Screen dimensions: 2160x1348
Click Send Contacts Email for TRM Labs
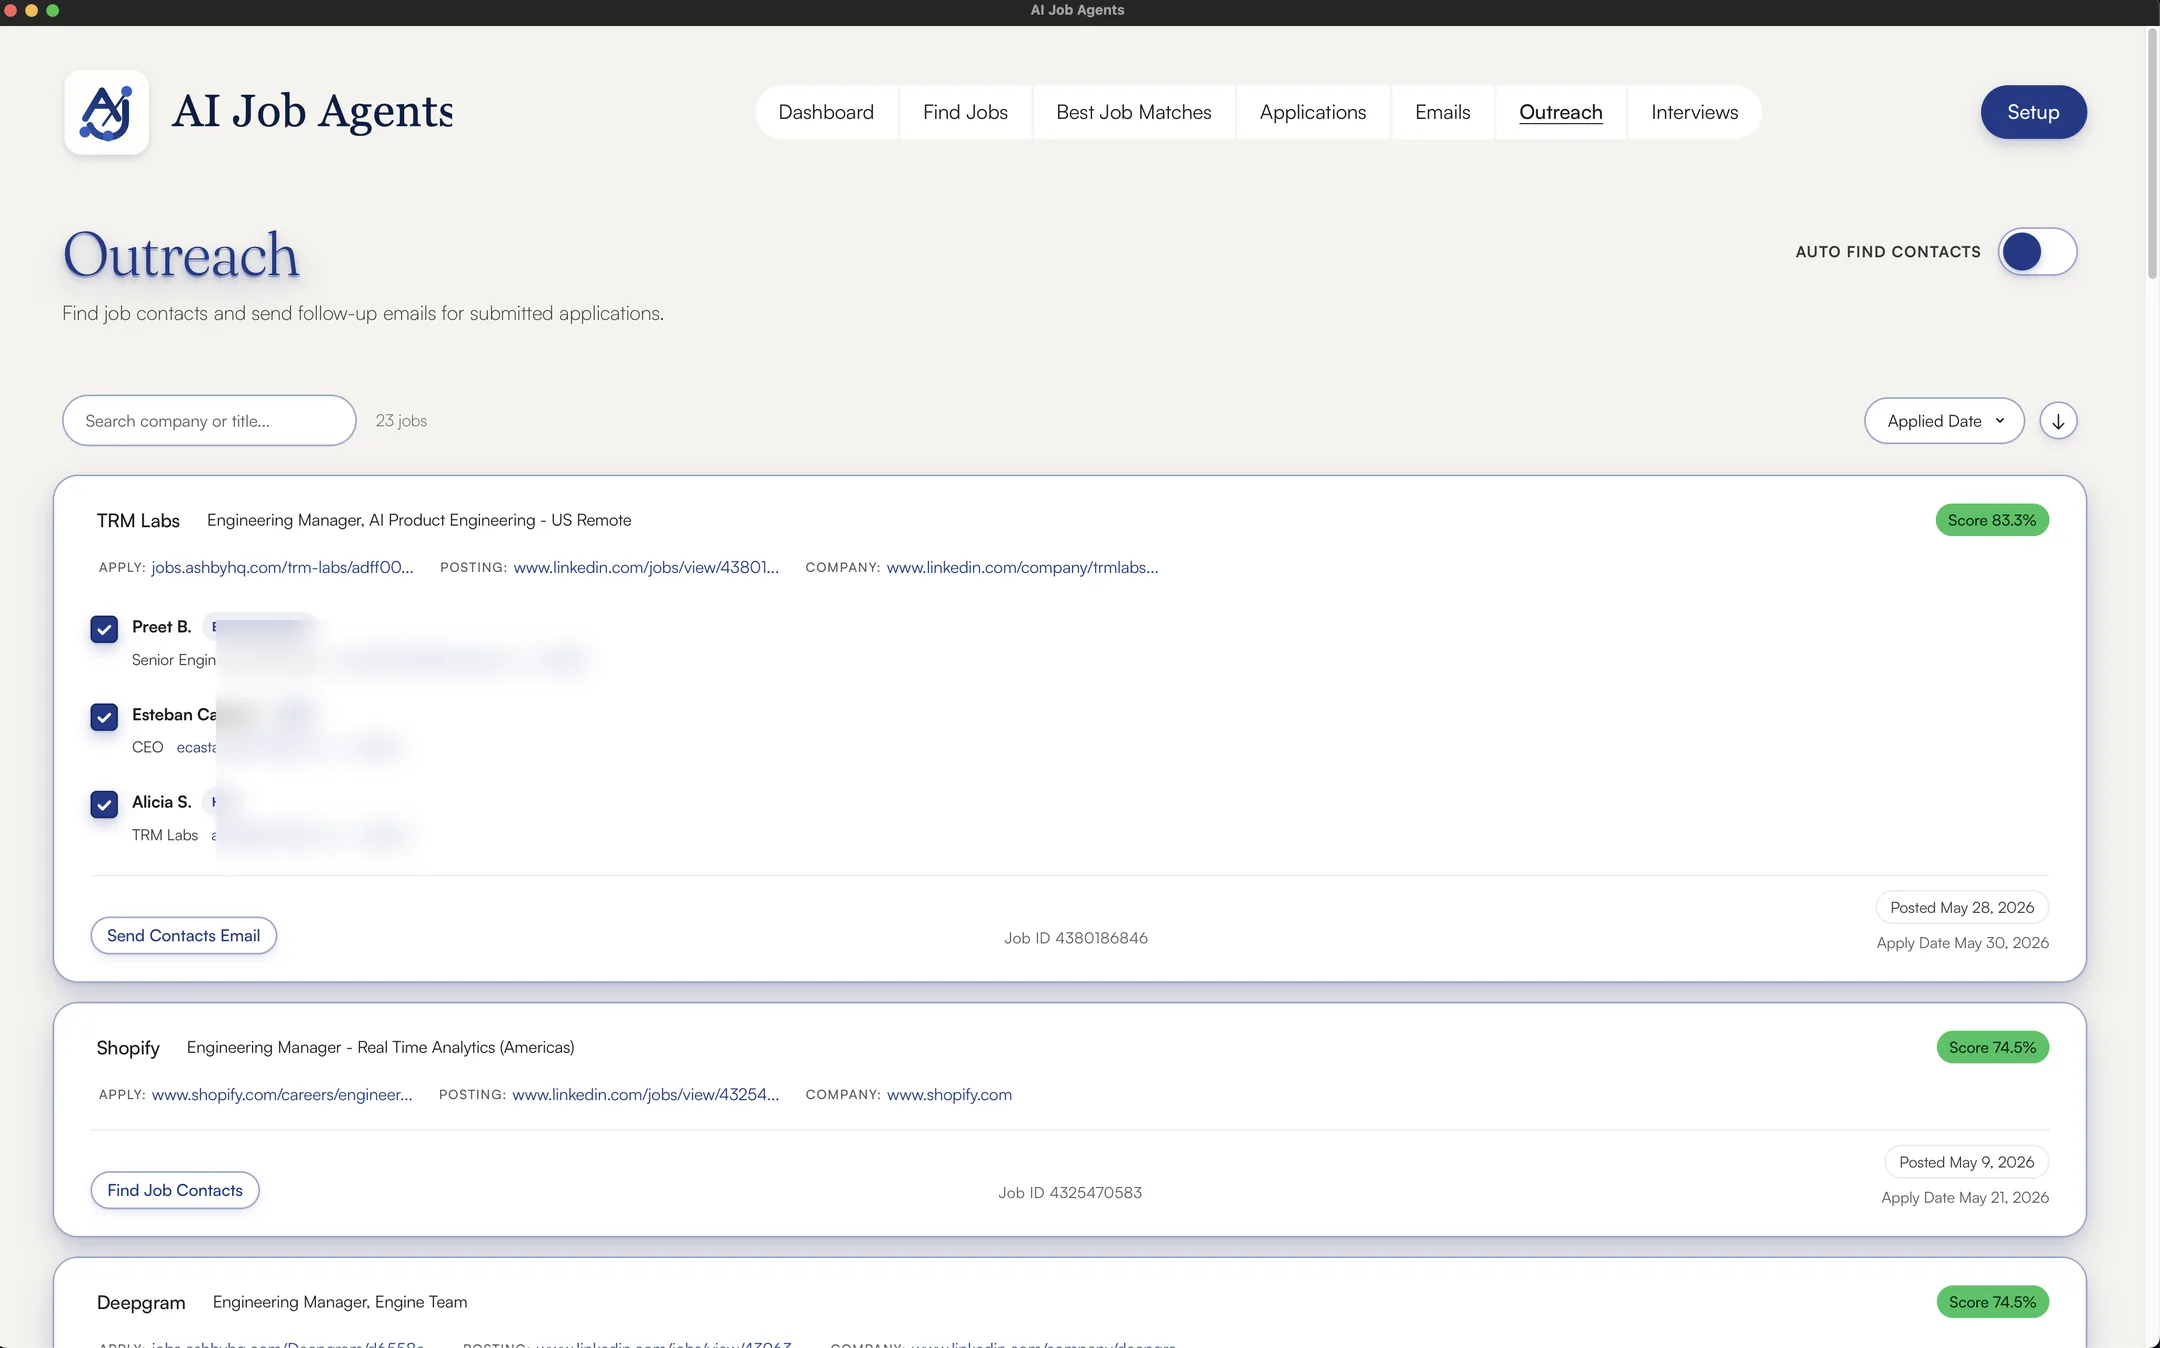(x=184, y=936)
